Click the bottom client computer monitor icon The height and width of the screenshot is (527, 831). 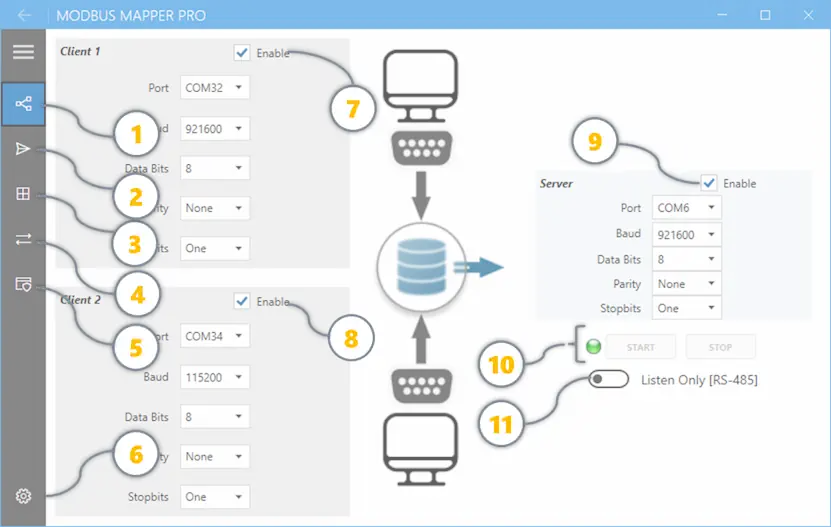420,450
